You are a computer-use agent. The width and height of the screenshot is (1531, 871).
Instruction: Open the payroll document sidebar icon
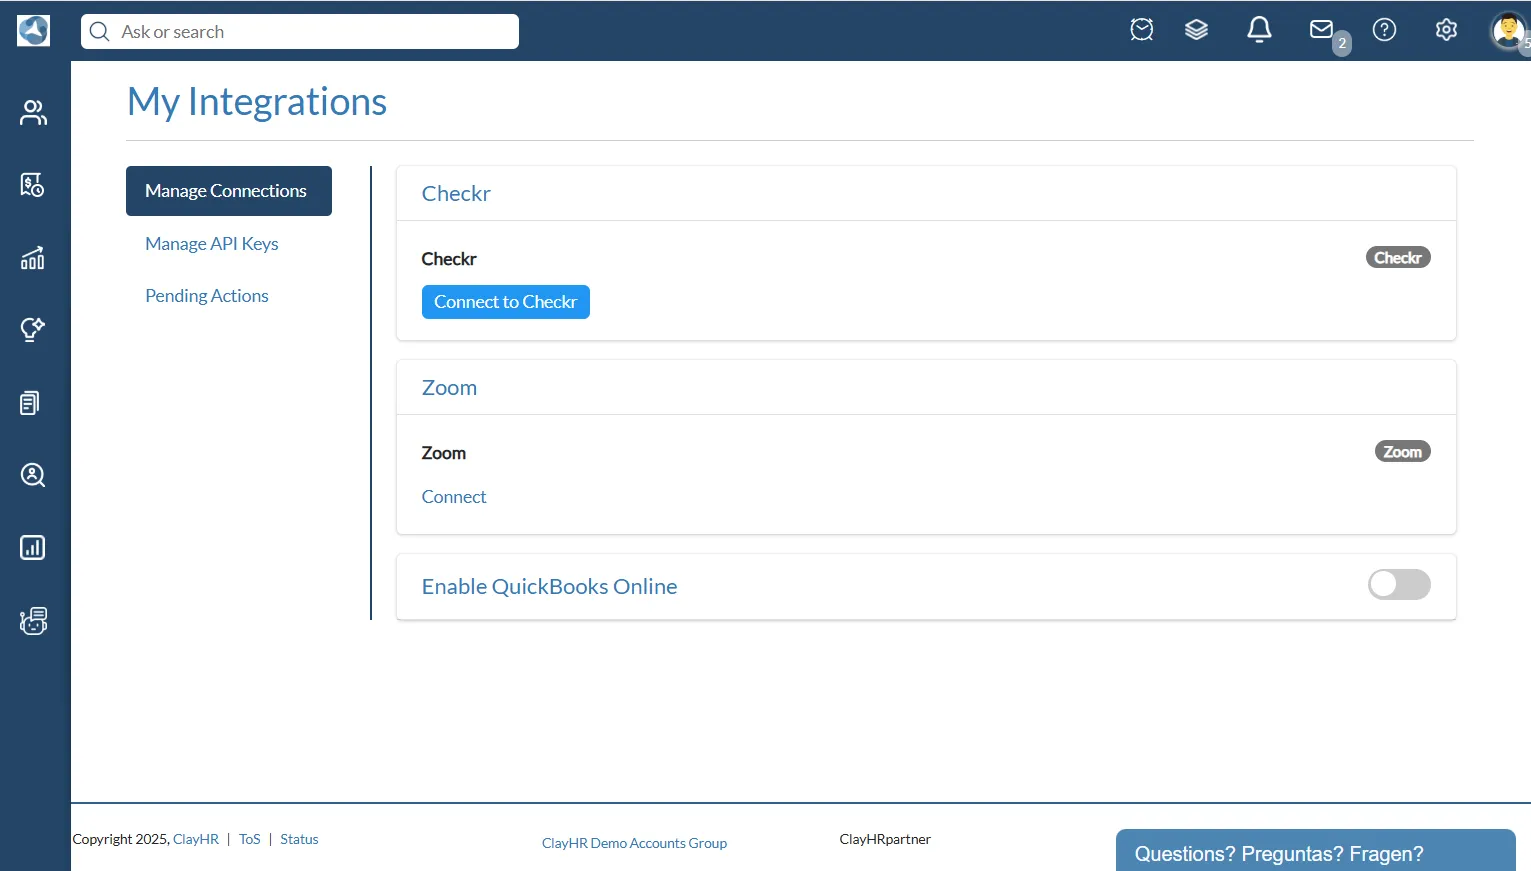pyautogui.click(x=33, y=185)
